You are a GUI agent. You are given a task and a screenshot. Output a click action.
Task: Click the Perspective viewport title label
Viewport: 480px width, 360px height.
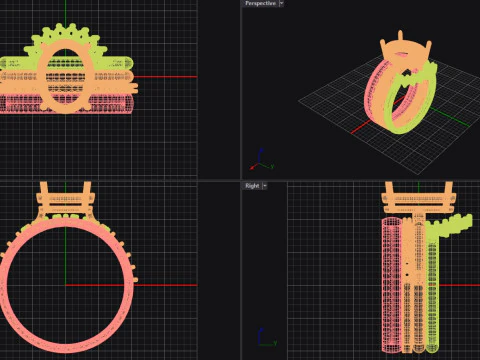pyautogui.click(x=260, y=3)
